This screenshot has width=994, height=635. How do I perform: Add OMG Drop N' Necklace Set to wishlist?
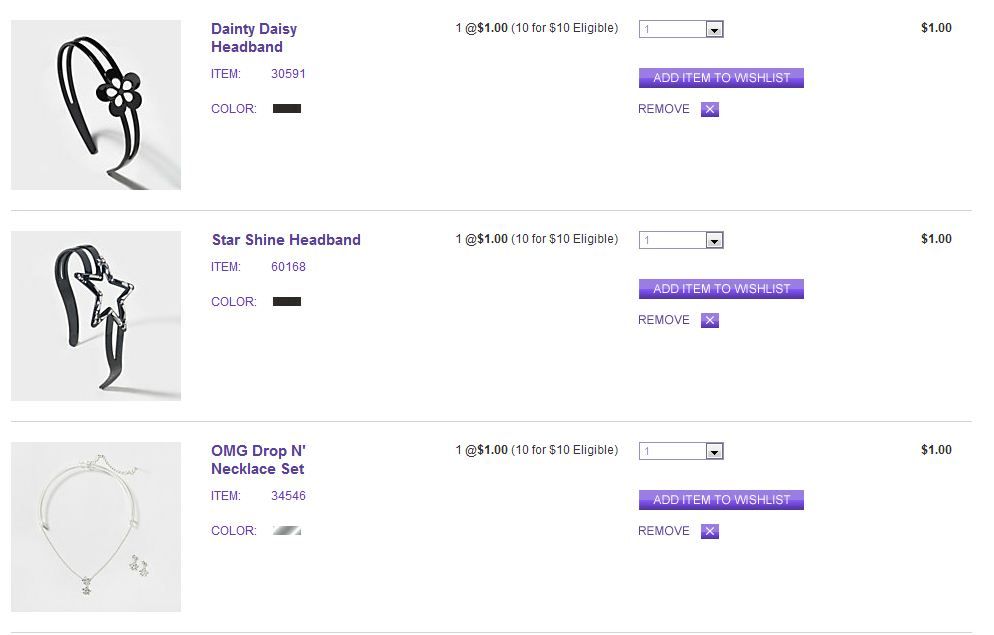721,500
